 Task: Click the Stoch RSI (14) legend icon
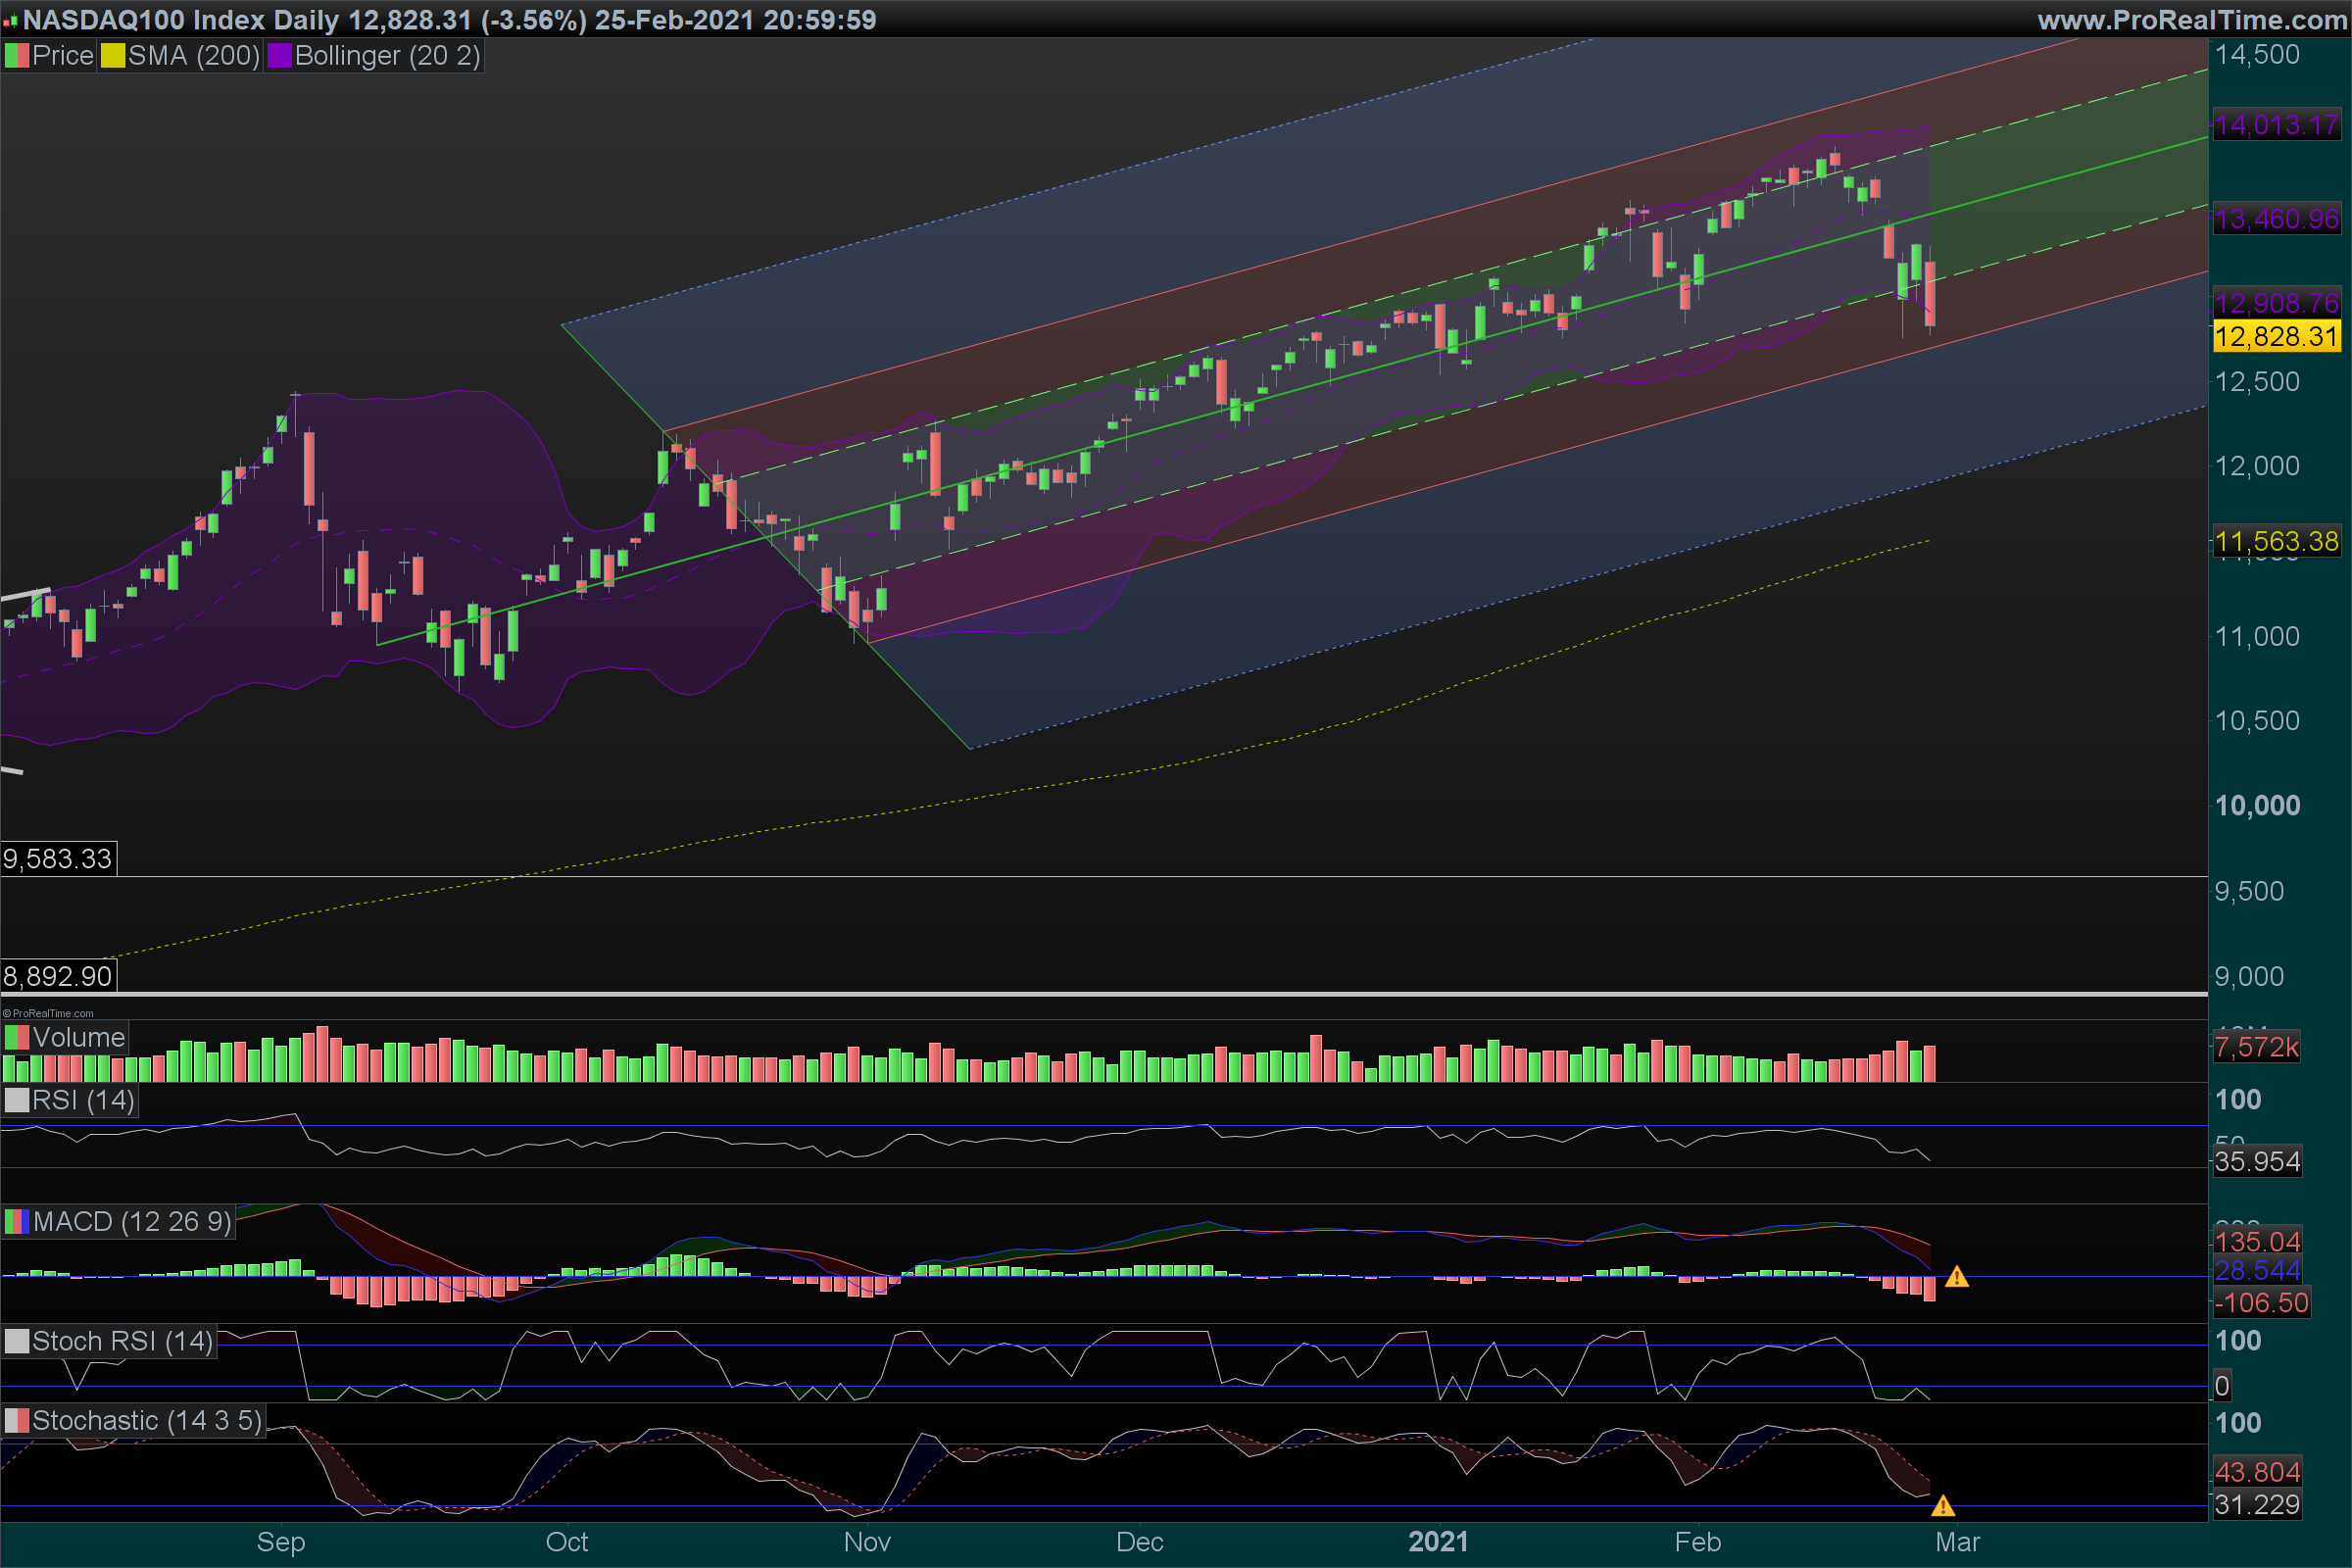click(x=17, y=1341)
